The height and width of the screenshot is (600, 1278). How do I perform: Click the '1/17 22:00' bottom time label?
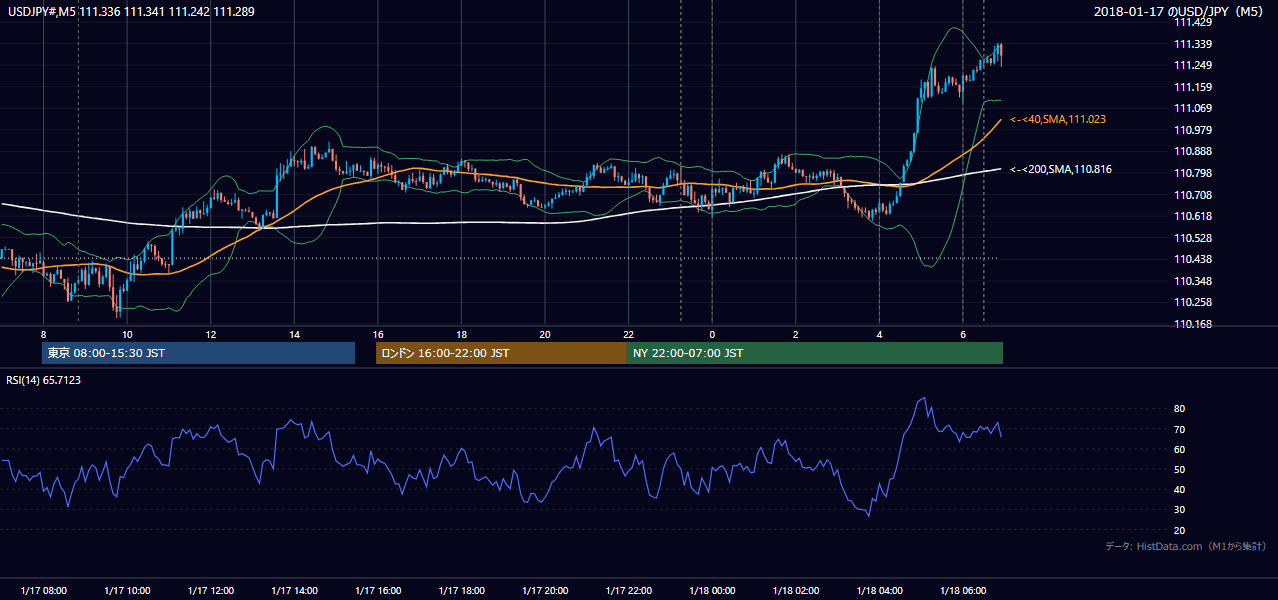point(628,590)
